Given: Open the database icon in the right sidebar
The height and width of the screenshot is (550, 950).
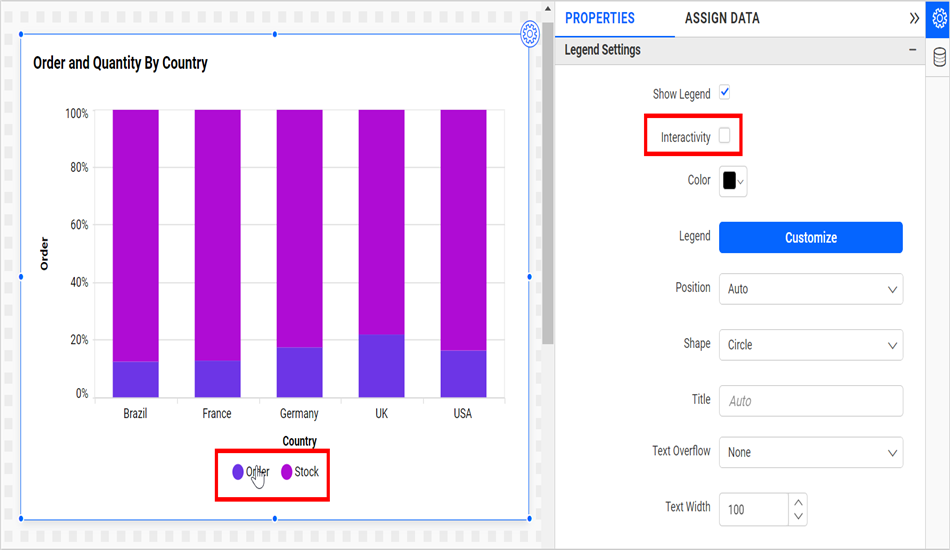Looking at the screenshot, I should [x=939, y=57].
